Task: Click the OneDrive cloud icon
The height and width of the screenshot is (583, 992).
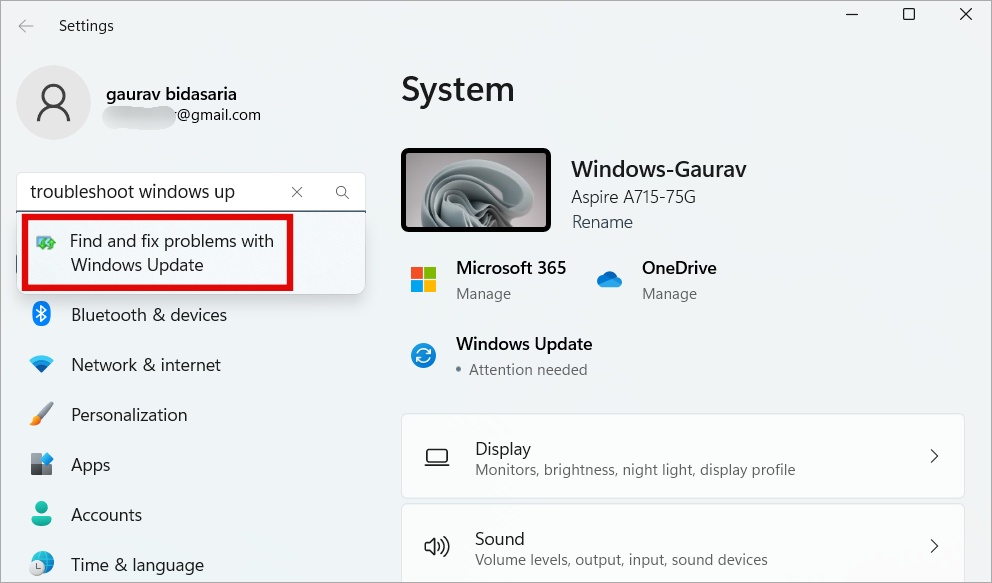Action: click(609, 280)
